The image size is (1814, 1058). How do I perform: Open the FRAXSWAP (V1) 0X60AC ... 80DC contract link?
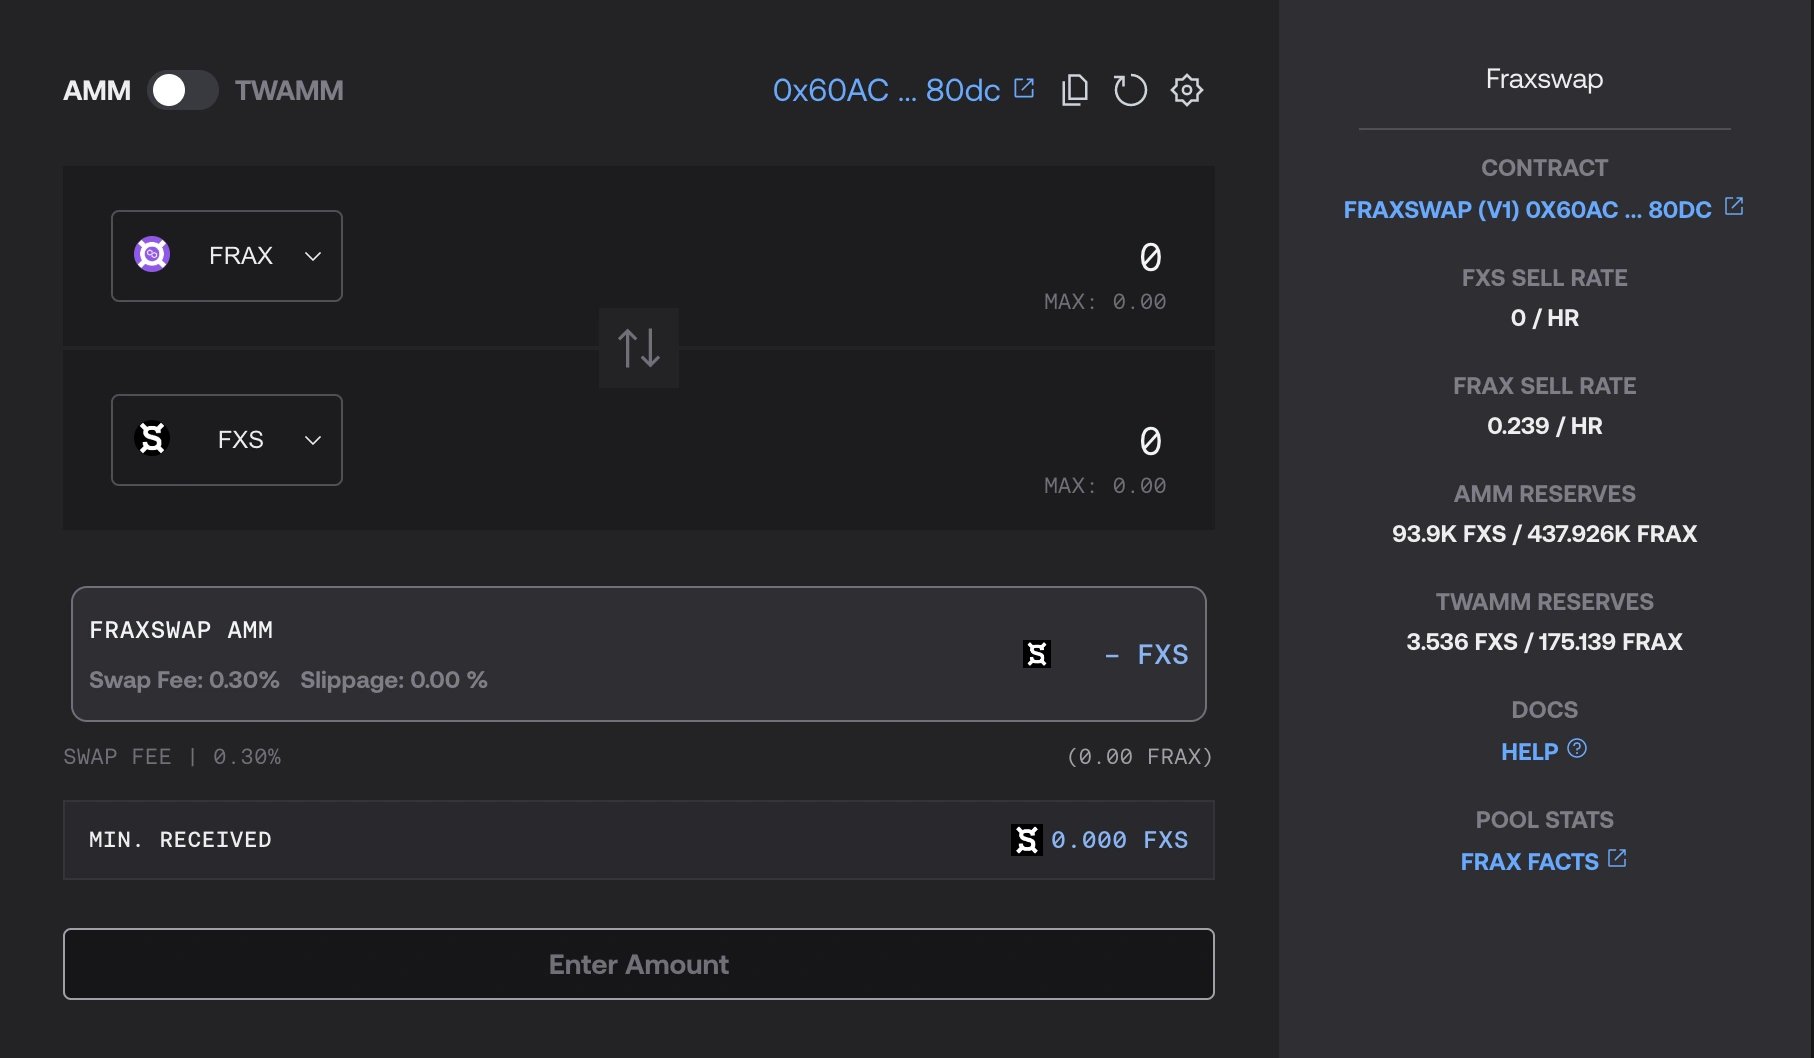tap(1527, 210)
